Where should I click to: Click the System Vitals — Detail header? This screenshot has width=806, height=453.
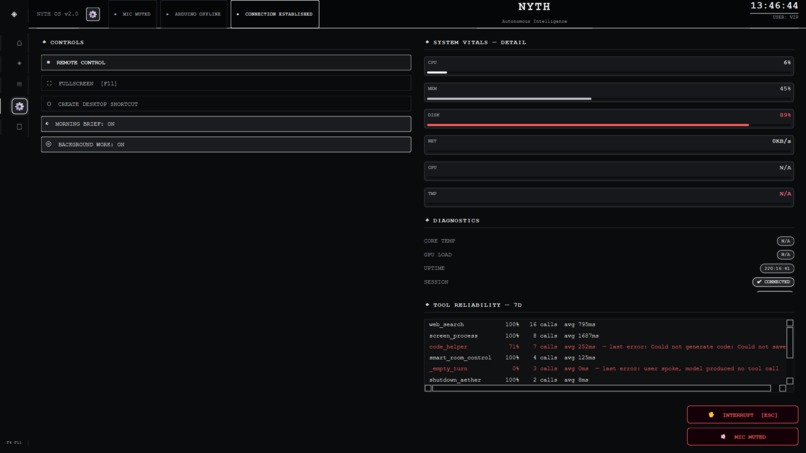click(480, 42)
